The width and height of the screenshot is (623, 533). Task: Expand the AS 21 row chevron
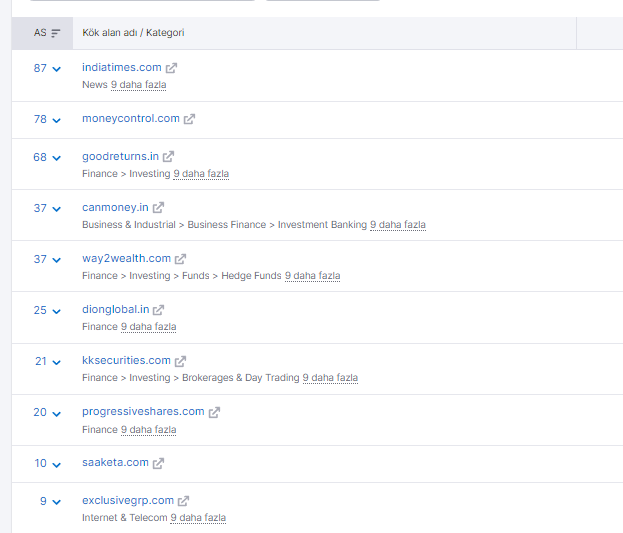click(x=56, y=362)
